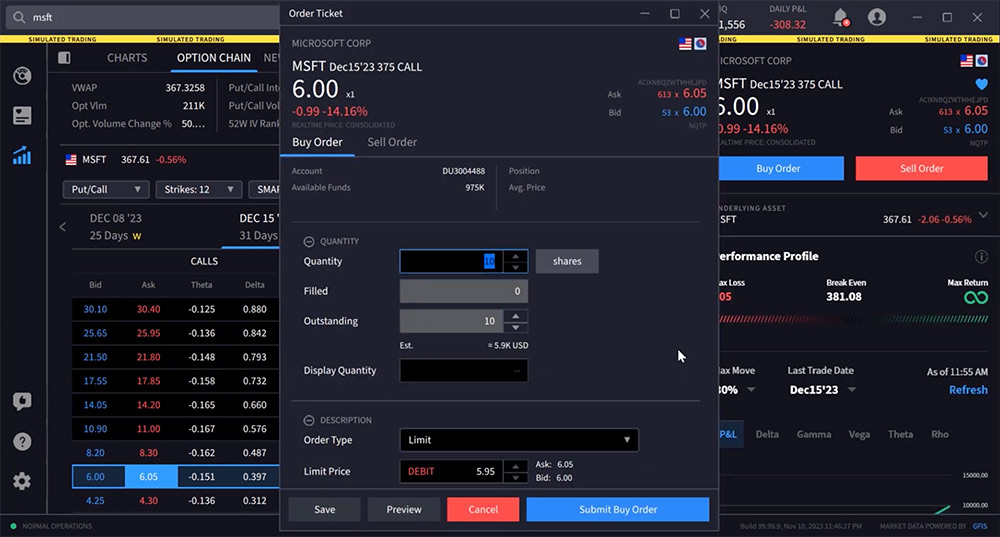Click the red Sell Order button in background panel
1000x537 pixels.
click(x=922, y=168)
